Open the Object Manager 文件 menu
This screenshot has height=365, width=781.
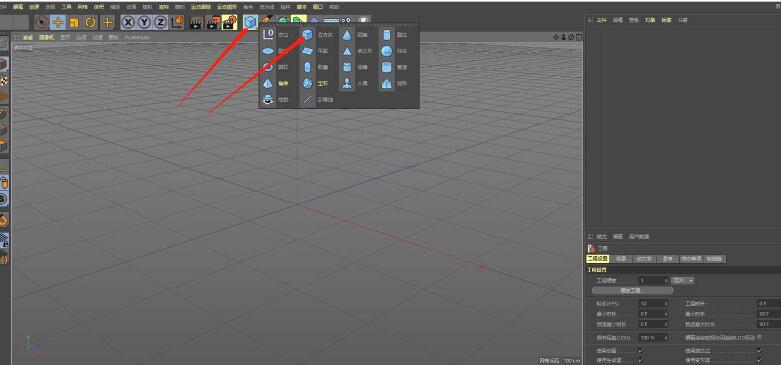click(602, 20)
